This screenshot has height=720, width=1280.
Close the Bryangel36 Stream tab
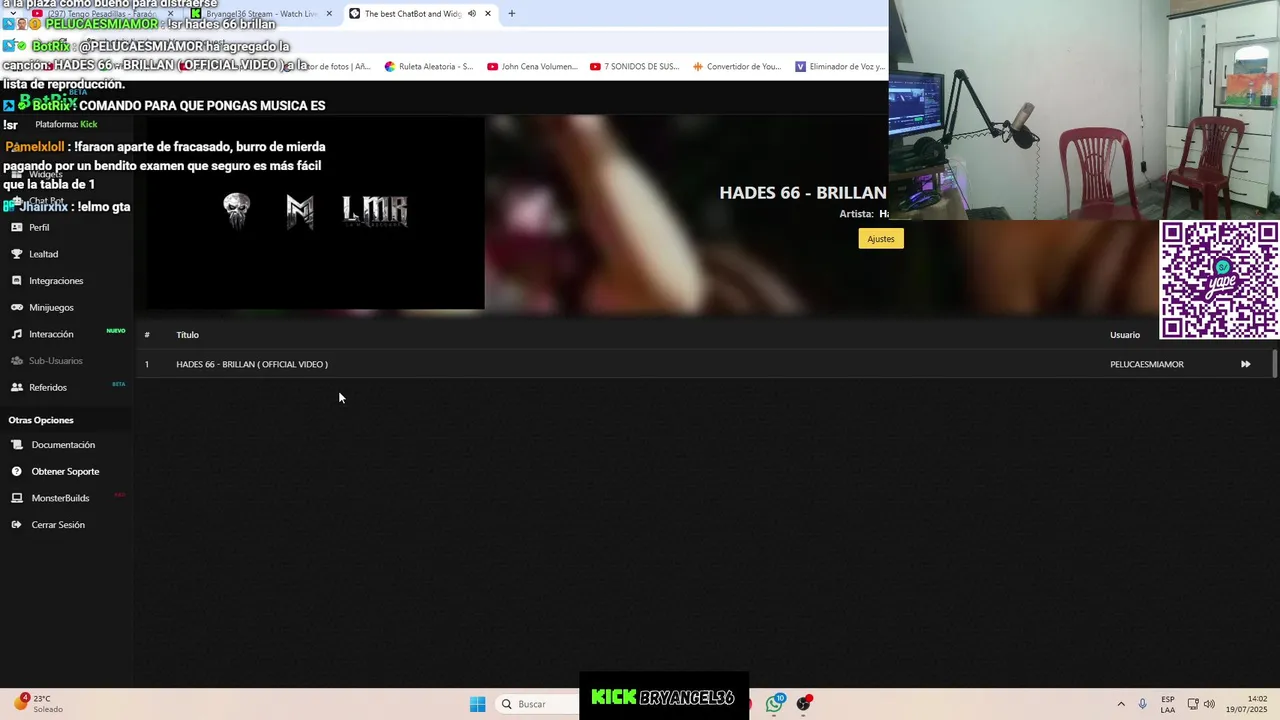(329, 14)
